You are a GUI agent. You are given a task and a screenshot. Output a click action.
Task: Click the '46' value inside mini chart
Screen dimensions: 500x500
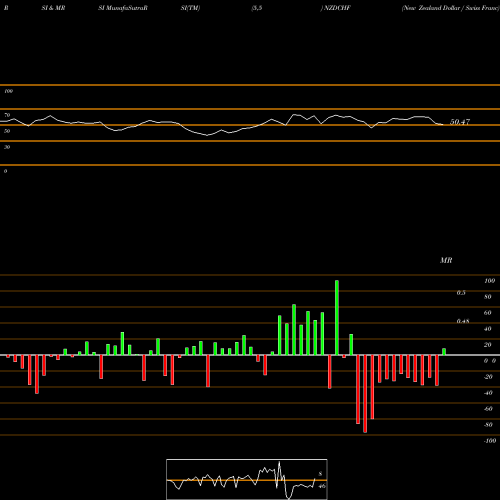click(322, 486)
